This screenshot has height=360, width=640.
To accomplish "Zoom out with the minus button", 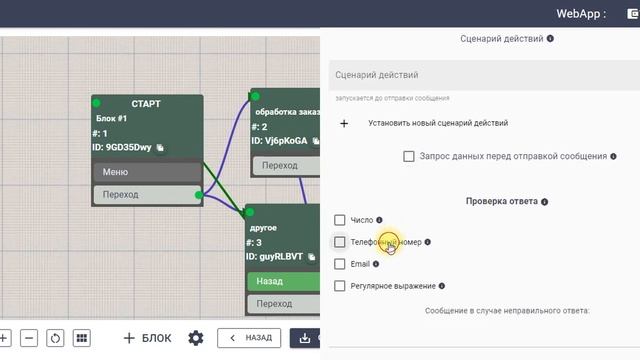I will (x=29, y=338).
